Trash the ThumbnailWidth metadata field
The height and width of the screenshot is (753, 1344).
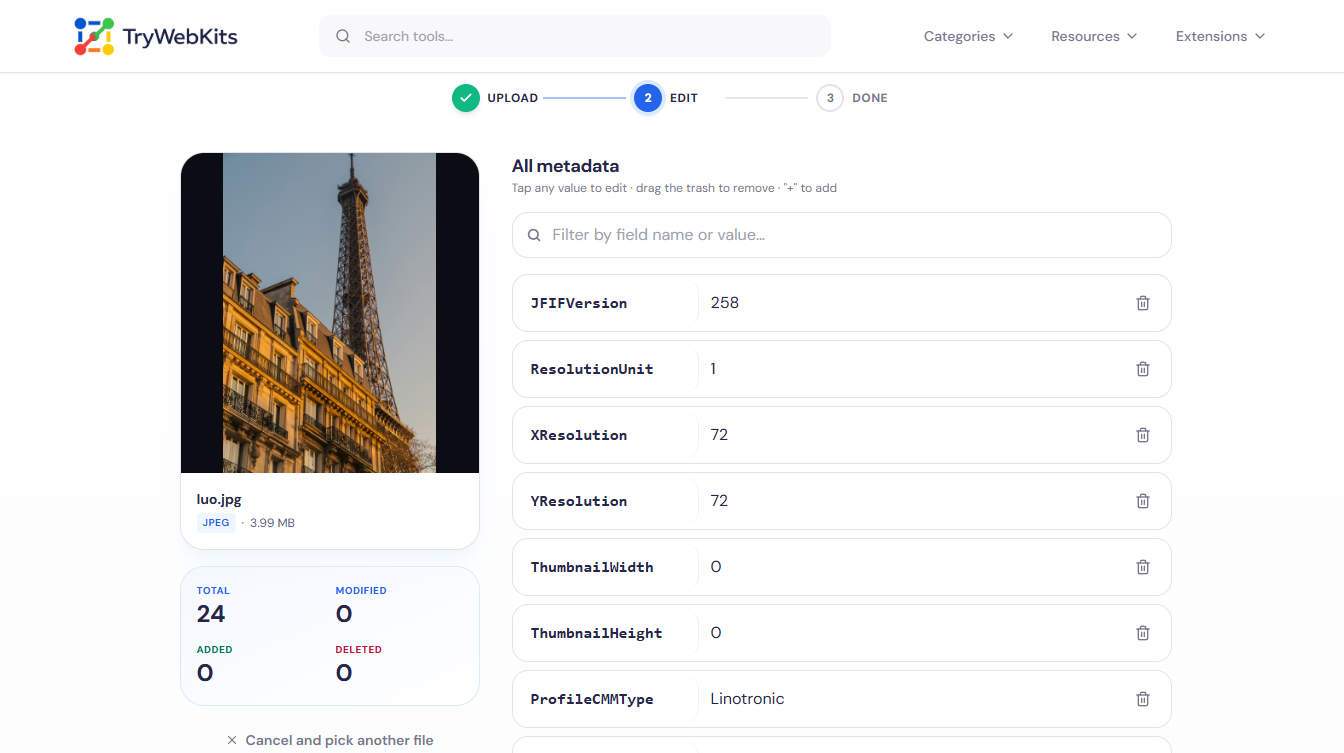[x=1143, y=567]
